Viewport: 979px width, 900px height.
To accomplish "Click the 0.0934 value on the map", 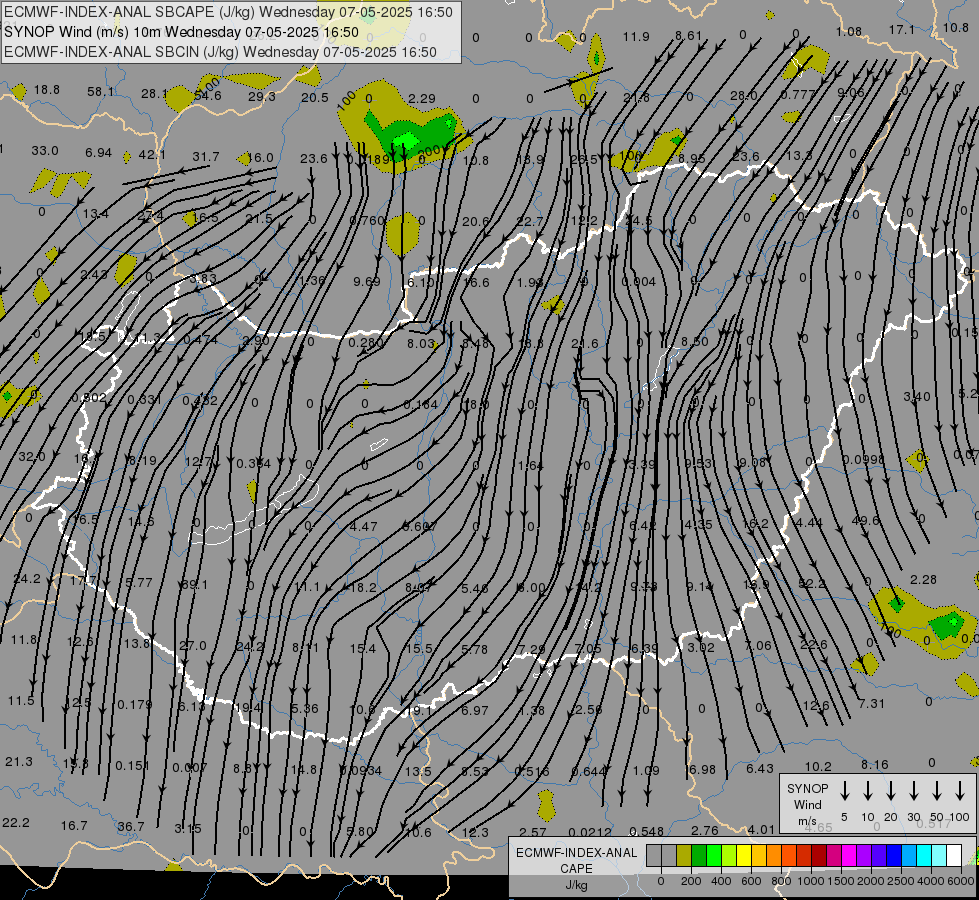I will point(360,770).
